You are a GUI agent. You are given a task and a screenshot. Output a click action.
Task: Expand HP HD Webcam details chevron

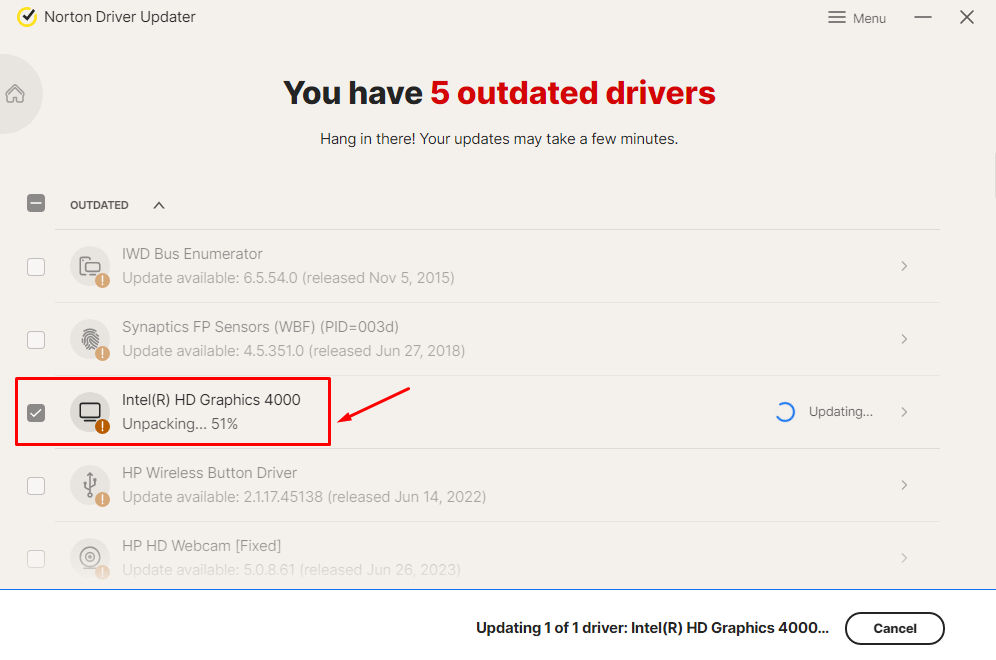(904, 558)
